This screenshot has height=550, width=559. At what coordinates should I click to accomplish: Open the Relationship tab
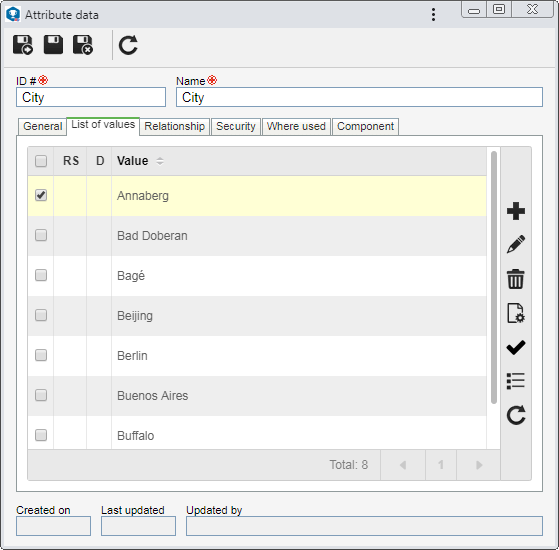(x=174, y=127)
